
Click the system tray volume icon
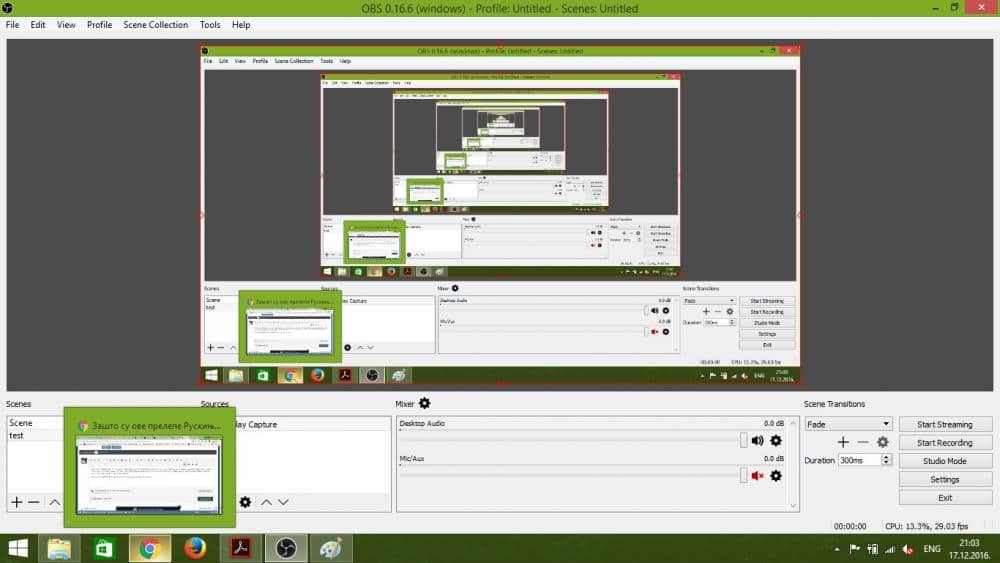tap(908, 549)
